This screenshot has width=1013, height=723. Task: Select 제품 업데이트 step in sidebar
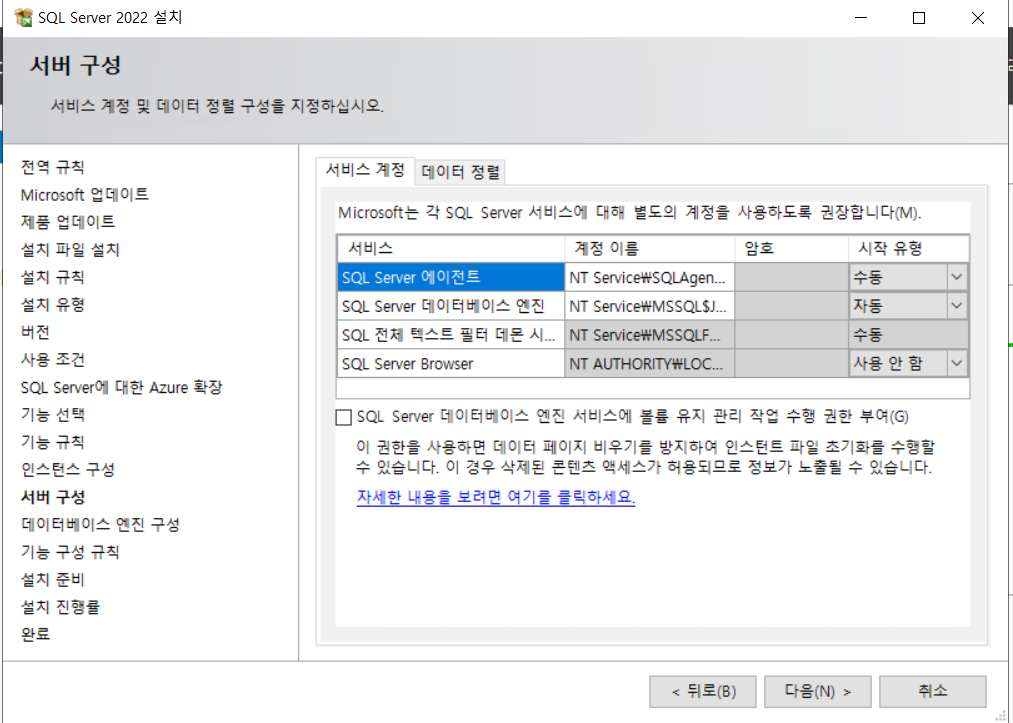pyautogui.click(x=68, y=222)
